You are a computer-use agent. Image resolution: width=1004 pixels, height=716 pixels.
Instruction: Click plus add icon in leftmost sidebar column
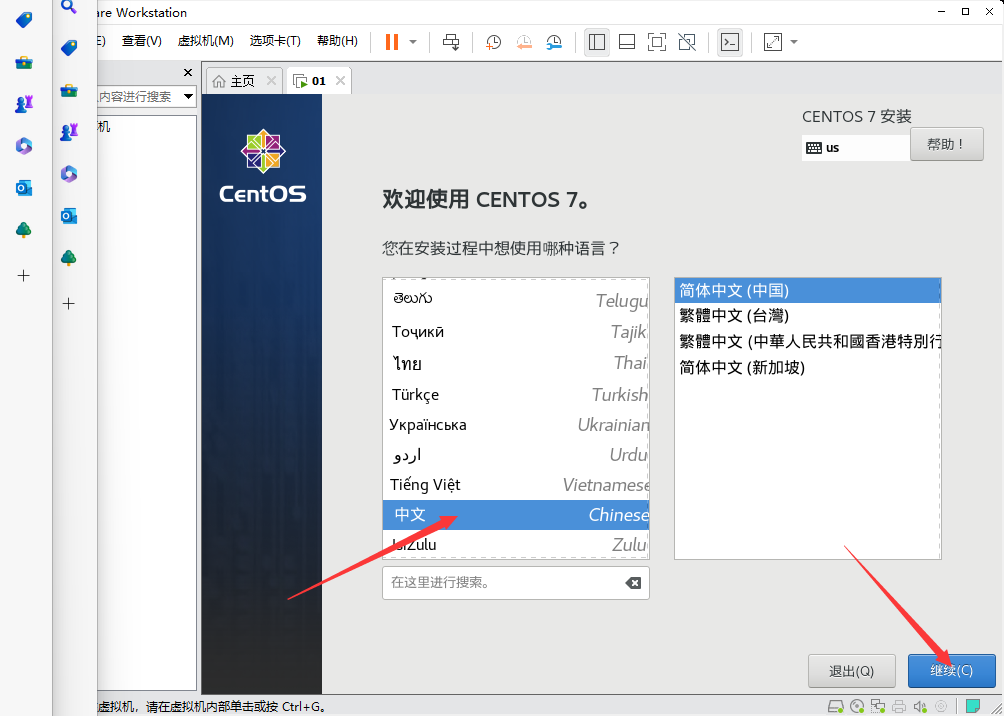pyautogui.click(x=24, y=276)
